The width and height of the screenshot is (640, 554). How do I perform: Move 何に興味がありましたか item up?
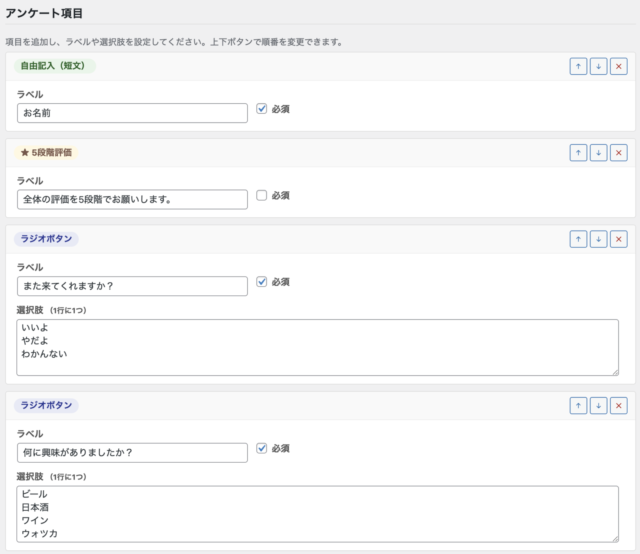[578, 405]
